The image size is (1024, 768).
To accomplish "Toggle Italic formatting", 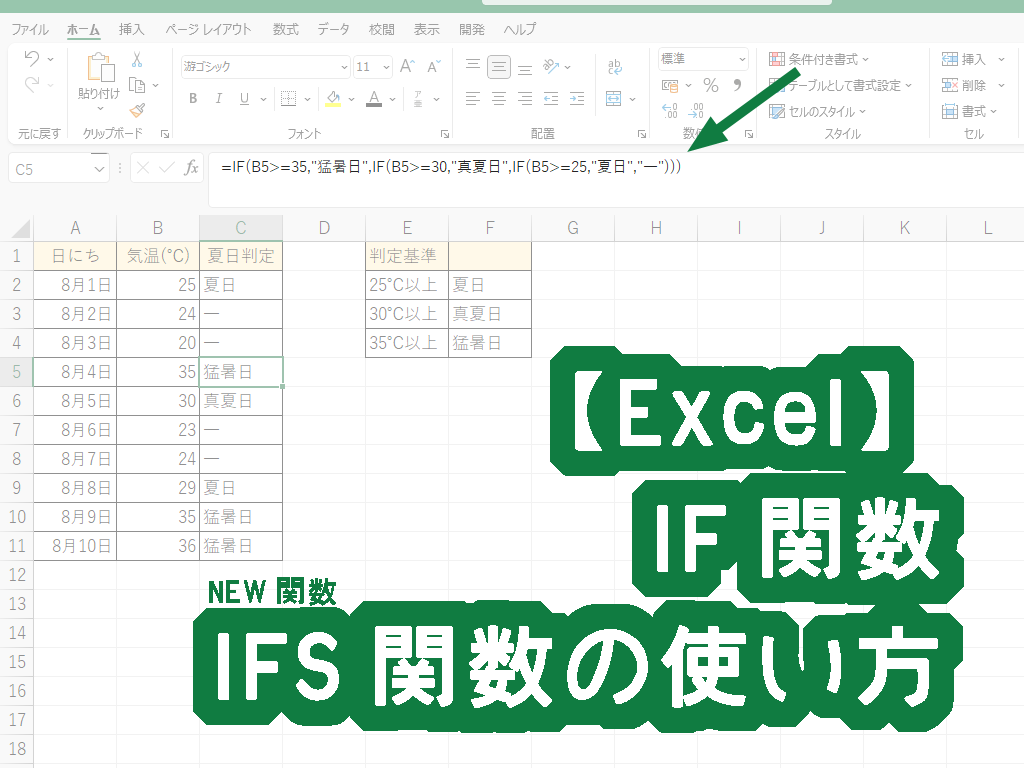I will coord(219,99).
